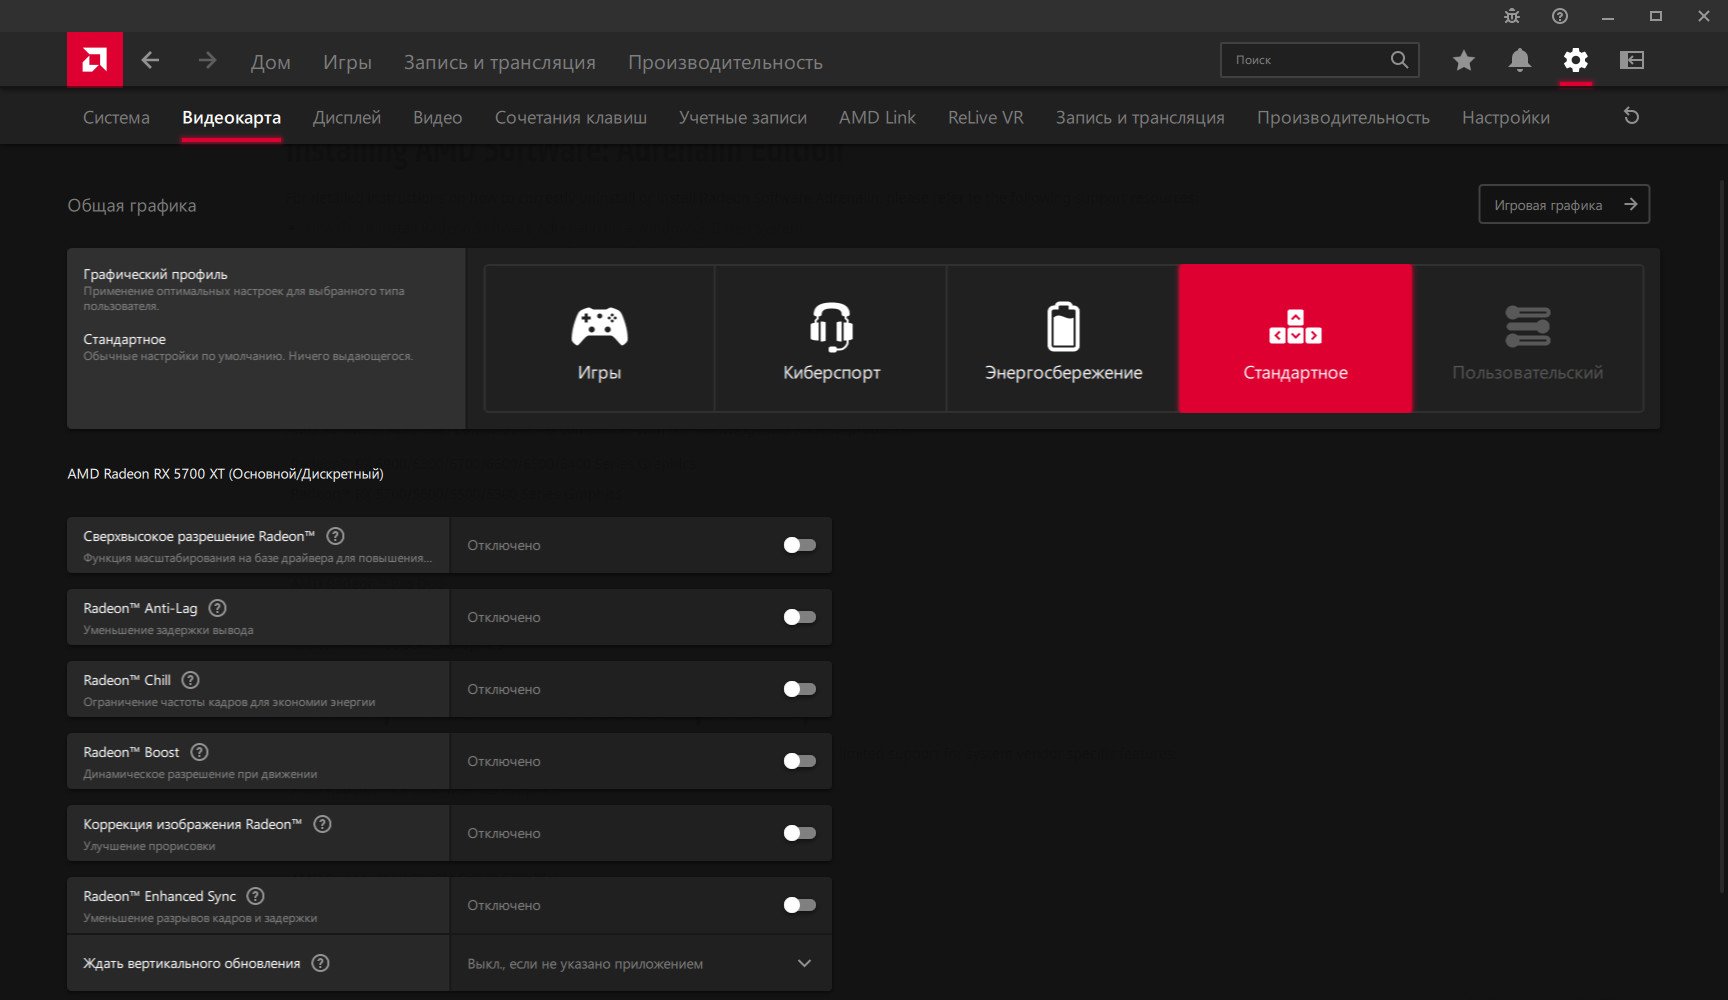Screen dimensions: 1728x1000
Task: Enable Radeon Enhanced Sync toggle
Action: click(x=799, y=905)
